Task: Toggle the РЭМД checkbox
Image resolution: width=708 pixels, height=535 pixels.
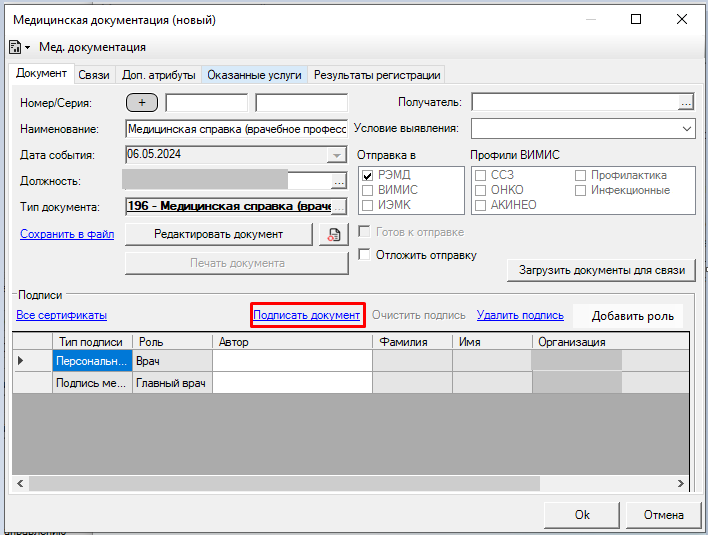Action: 368,175
